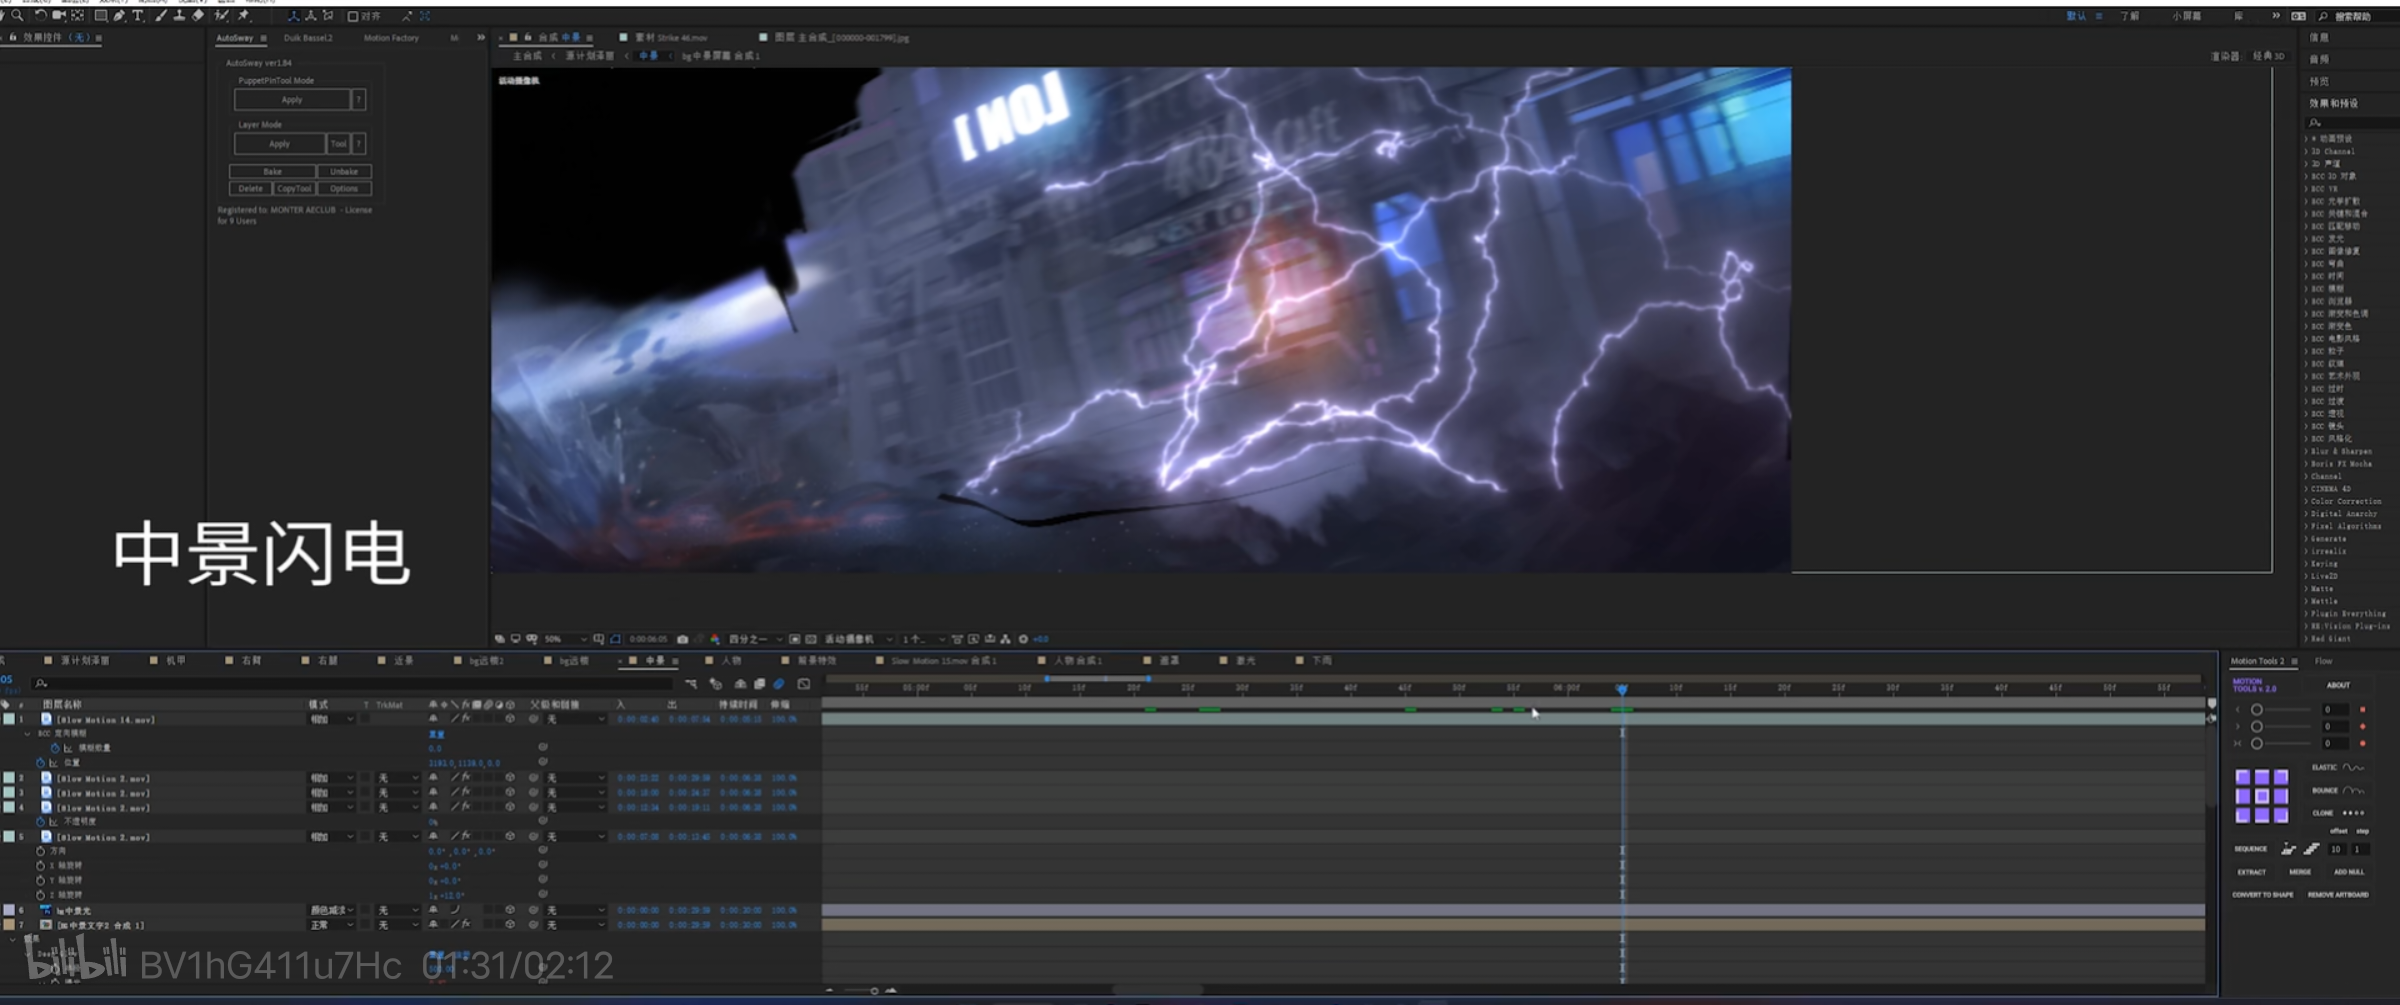Toggle the lock on the 效果控件 panel
This screenshot has height=1005, width=2400.
tap(13, 37)
